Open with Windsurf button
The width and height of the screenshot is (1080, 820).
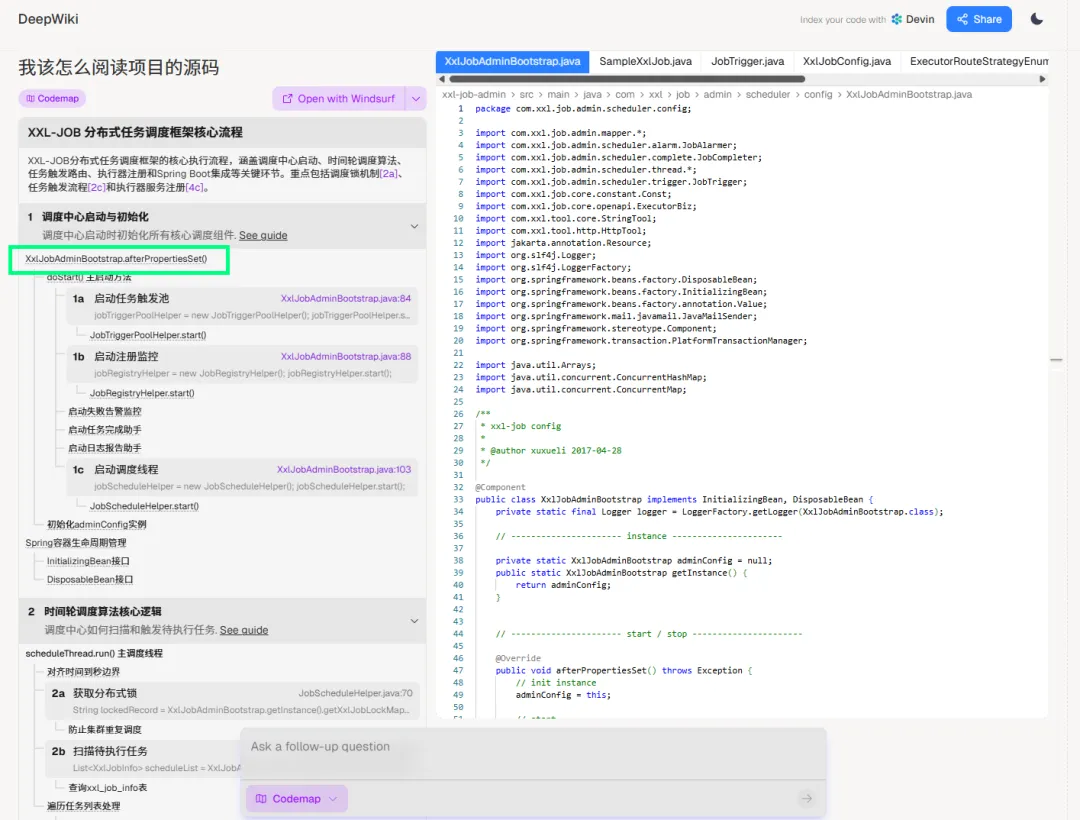339,98
